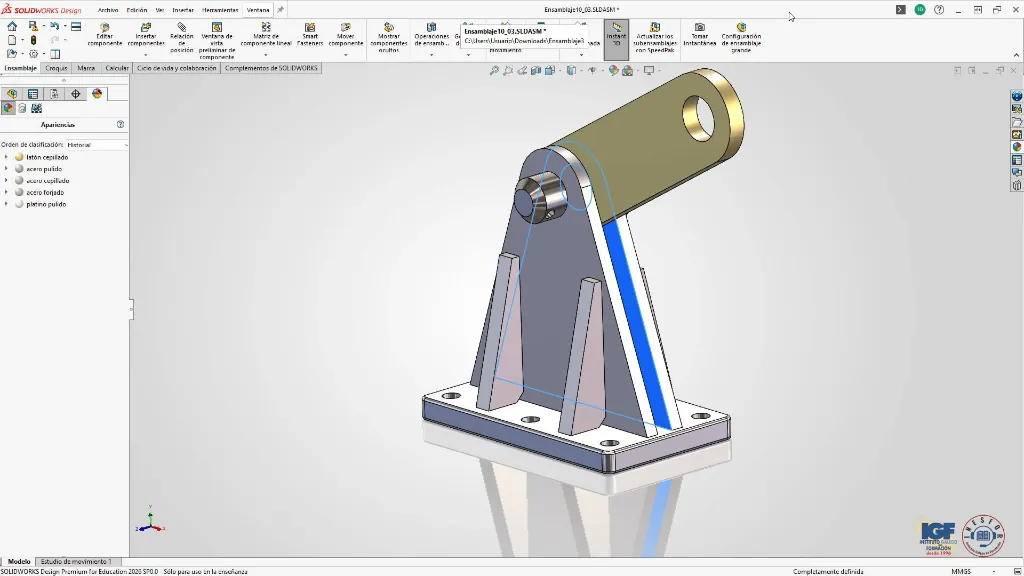Click Configuración de ensamblaje grande tool
The height and width of the screenshot is (576, 1024).
(741, 38)
